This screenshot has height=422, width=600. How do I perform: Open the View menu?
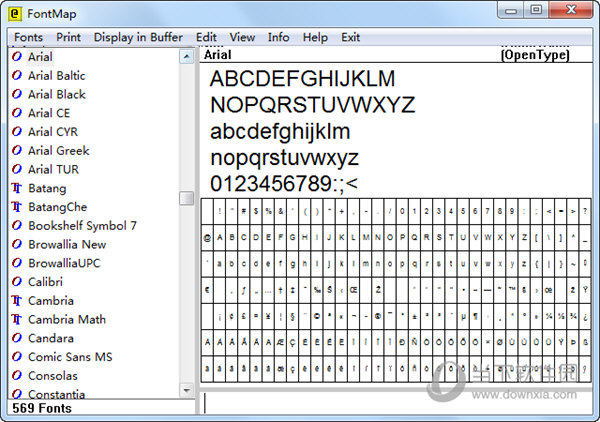(x=242, y=37)
